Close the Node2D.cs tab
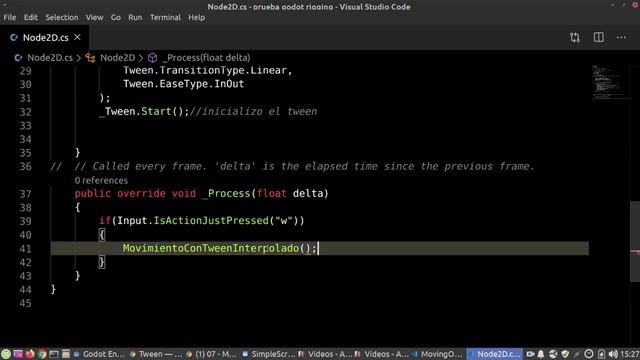 [77, 37]
